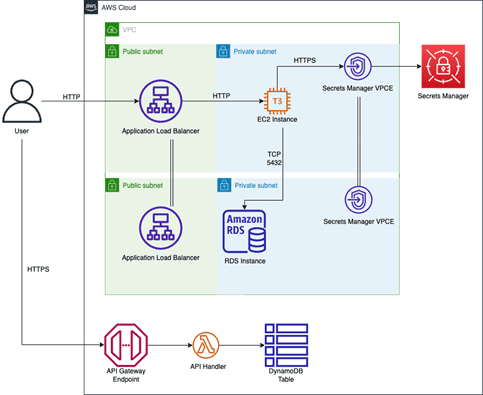Select the upper Application Load Balancer icon

pyautogui.click(x=161, y=101)
